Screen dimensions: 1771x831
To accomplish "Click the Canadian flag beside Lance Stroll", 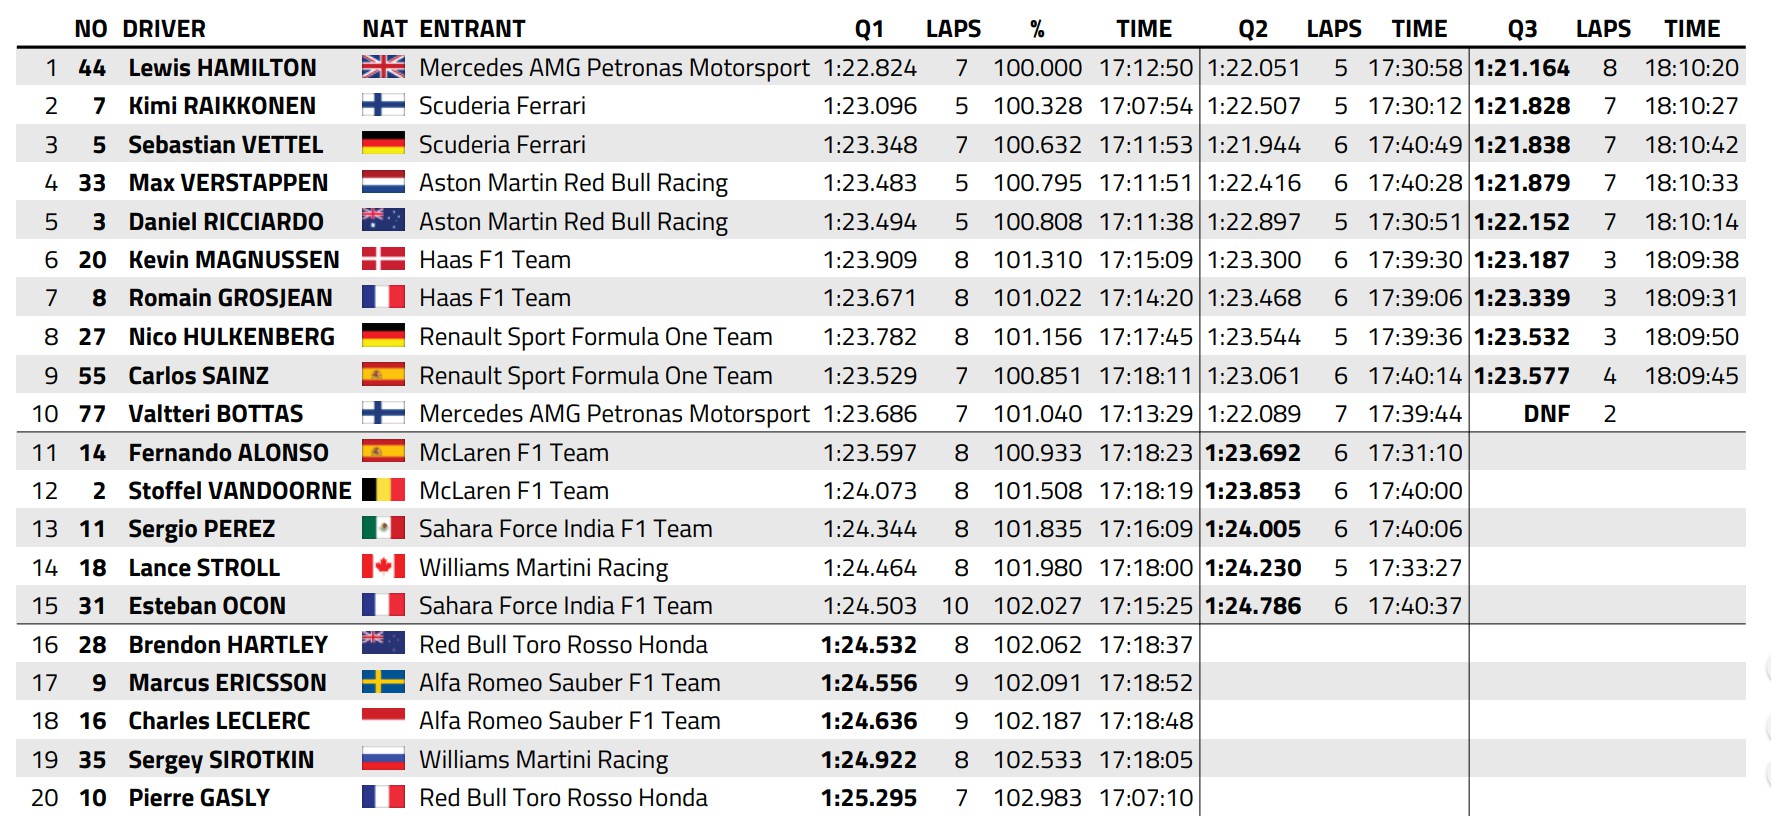I will (x=383, y=567).
